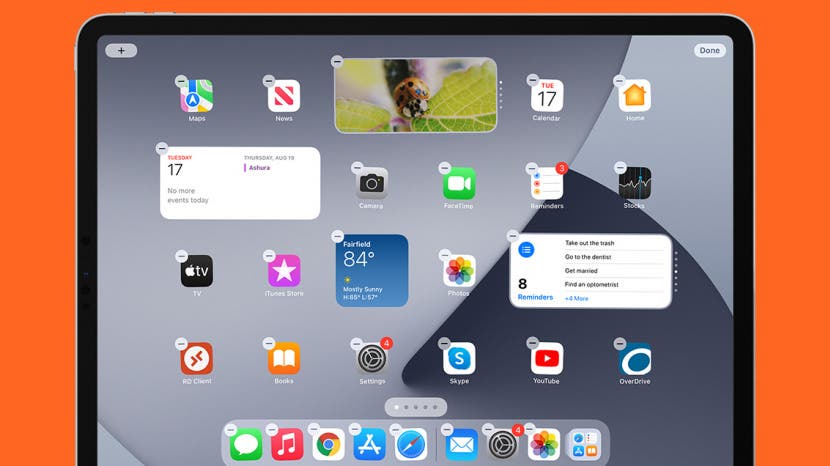Image resolution: width=830 pixels, height=466 pixels.
Task: Open the App Library in the dock
Action: 585,444
